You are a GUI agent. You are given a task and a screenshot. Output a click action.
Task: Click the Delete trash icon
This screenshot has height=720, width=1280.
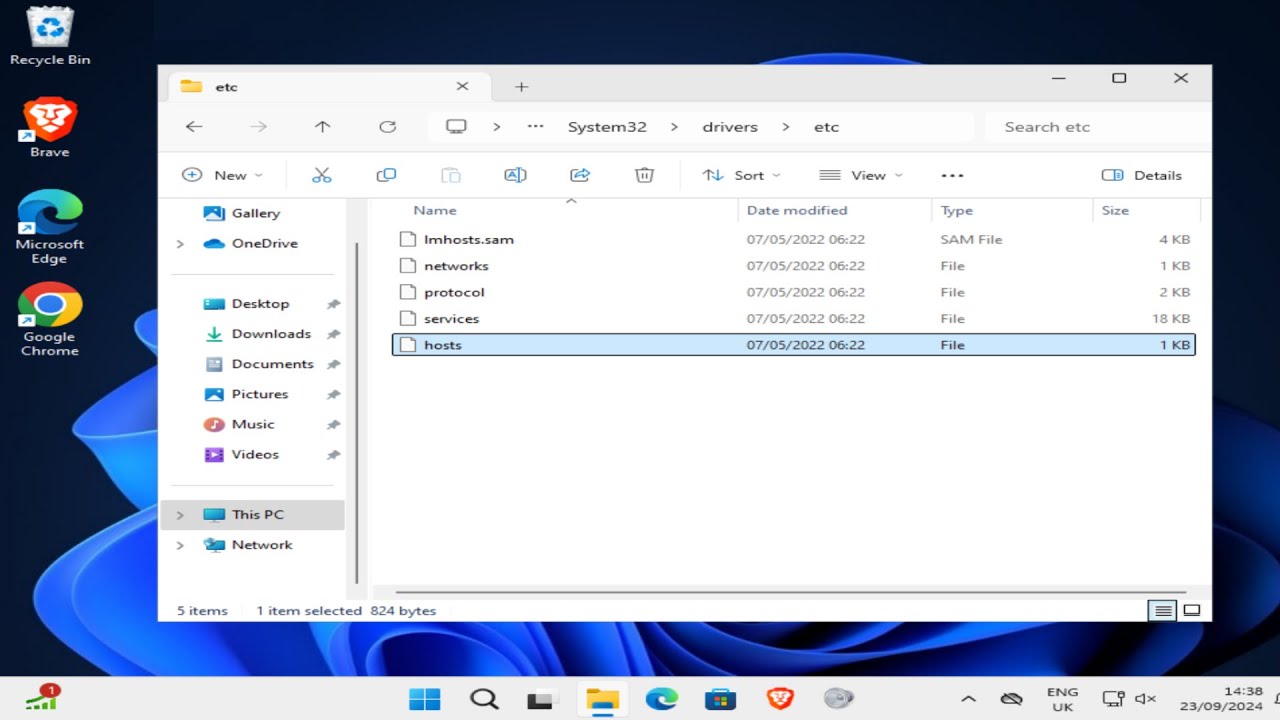(644, 175)
